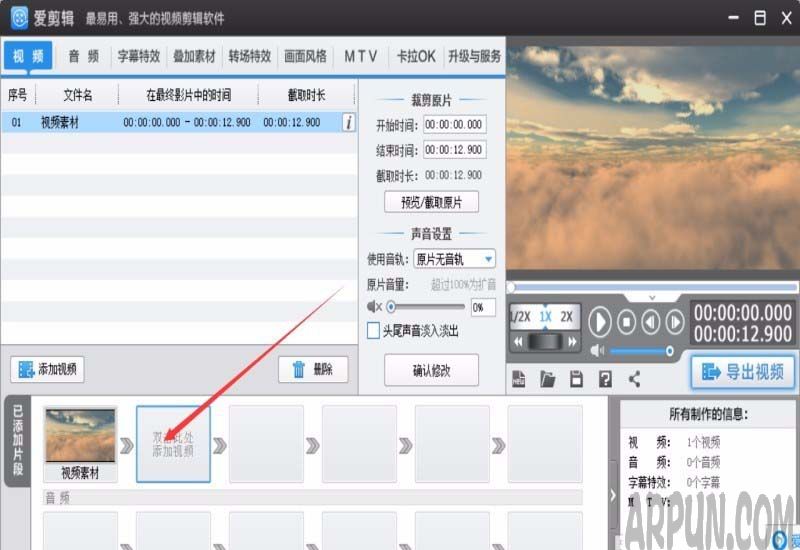The image size is (800, 550).
Task: Click the 开始时间 input field
Action: 455,124
